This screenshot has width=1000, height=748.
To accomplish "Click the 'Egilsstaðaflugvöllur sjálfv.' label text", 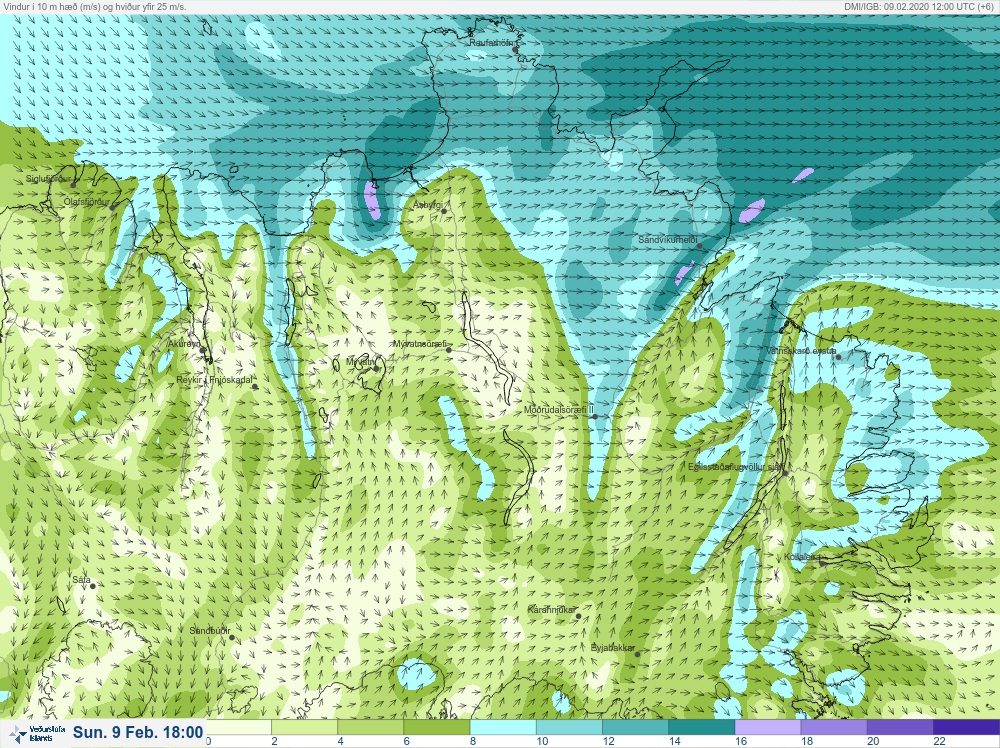I will [737, 467].
